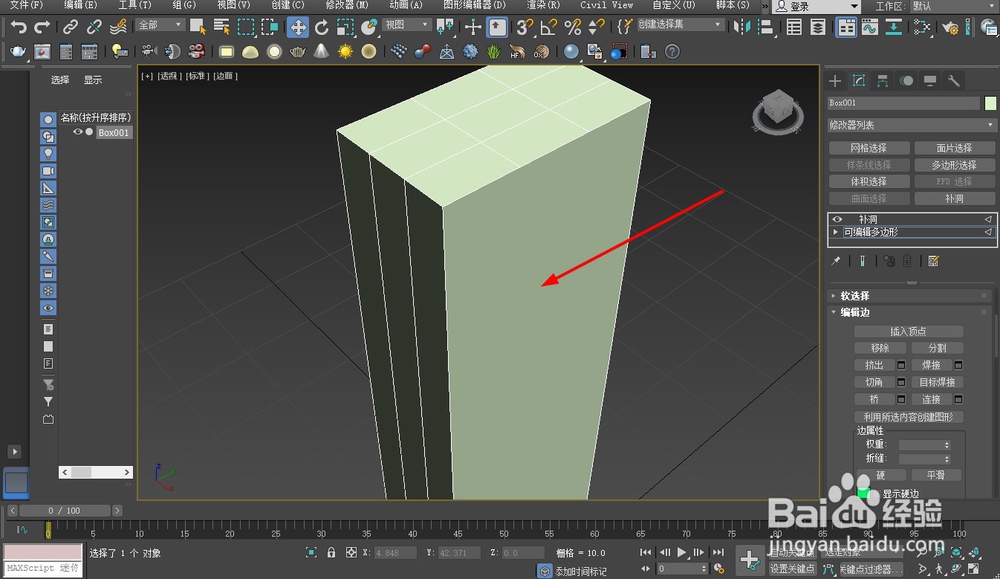This screenshot has height=579, width=1000.
Task: Click the teapot primitive icon
Action: 18,52
